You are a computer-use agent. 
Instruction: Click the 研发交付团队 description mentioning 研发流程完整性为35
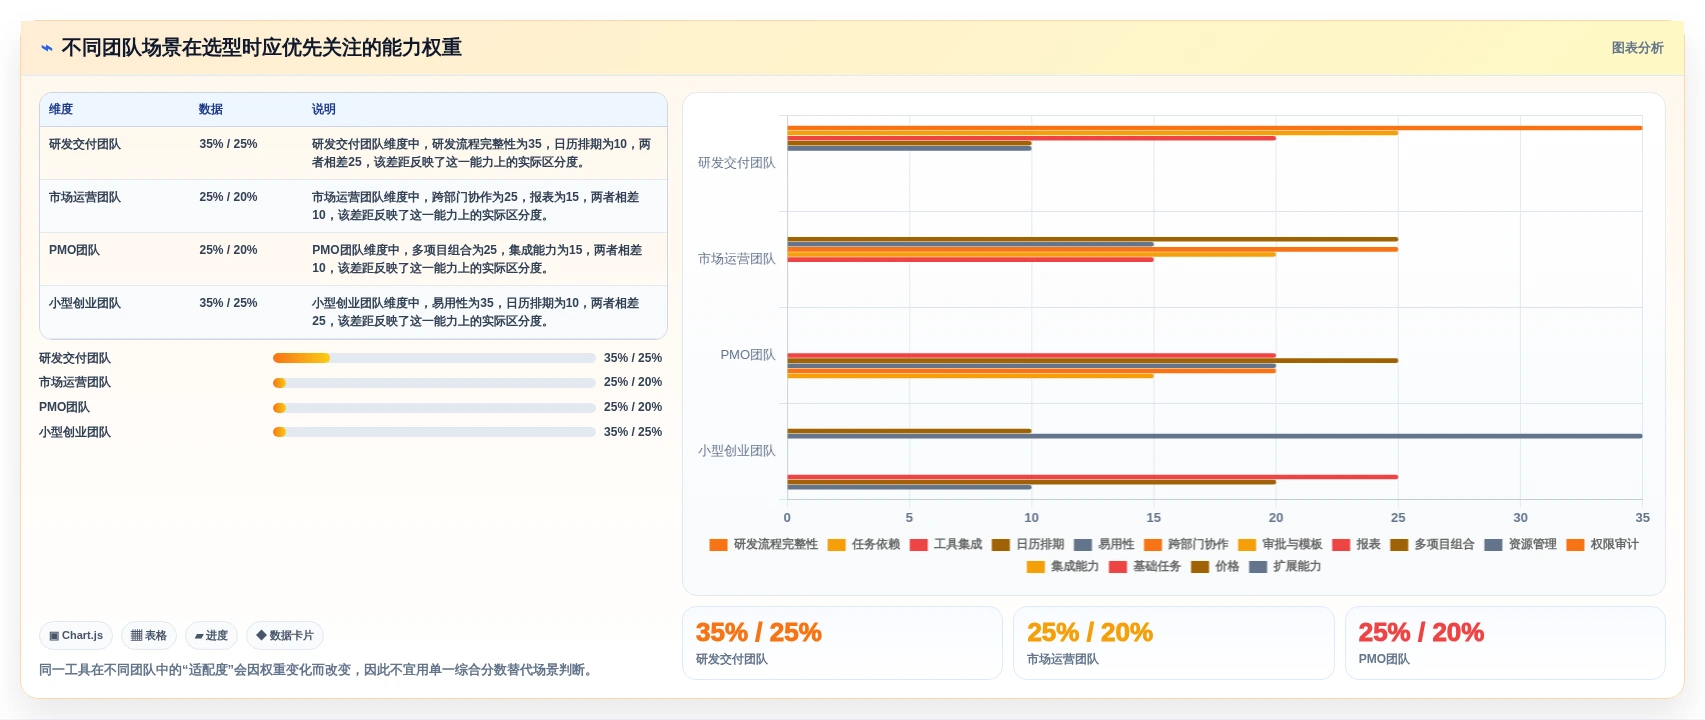(x=481, y=153)
